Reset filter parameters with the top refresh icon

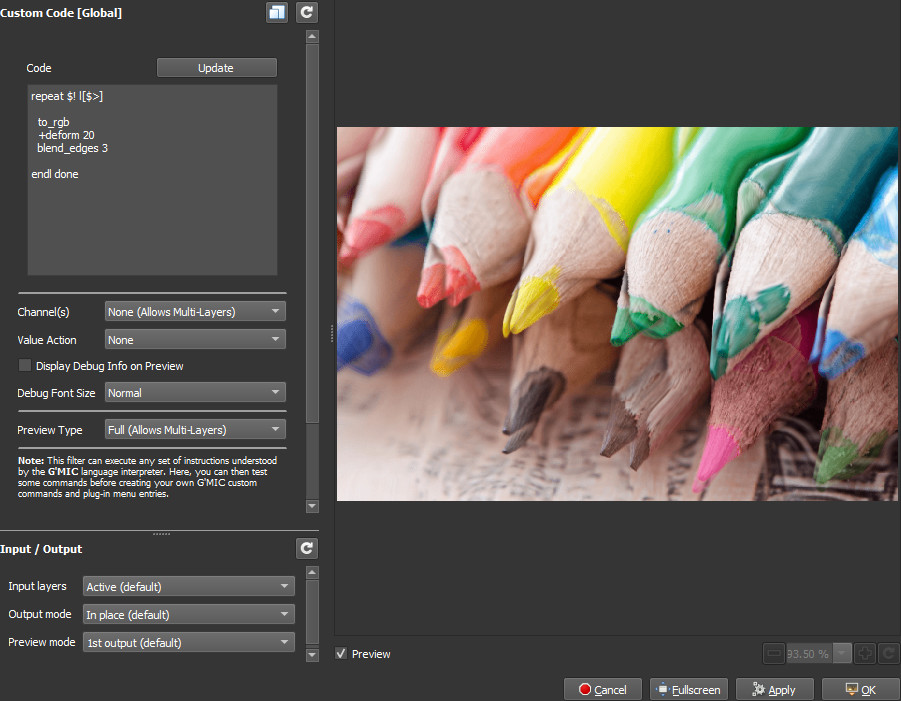tap(307, 13)
